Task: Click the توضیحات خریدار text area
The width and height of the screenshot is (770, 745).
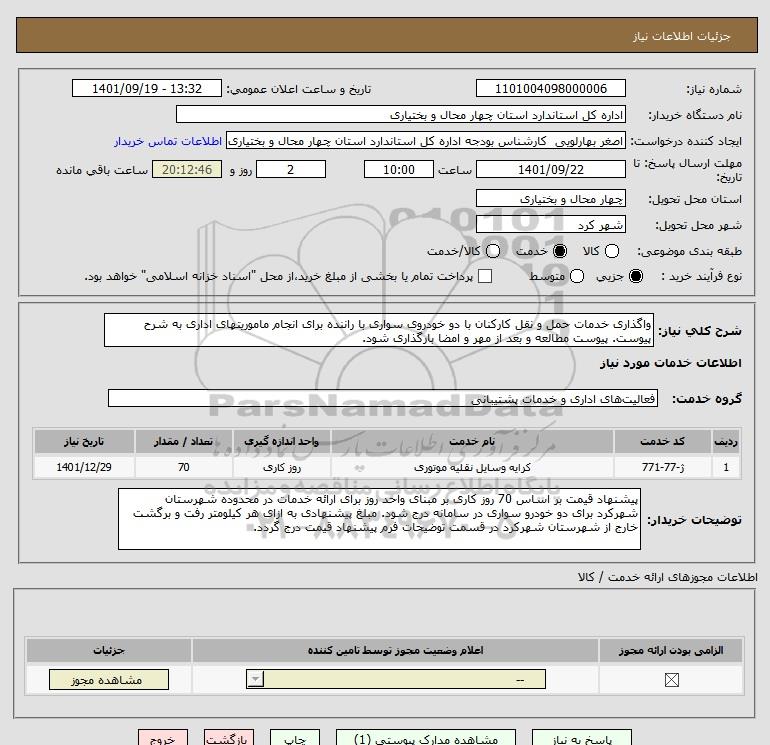Action: click(379, 519)
